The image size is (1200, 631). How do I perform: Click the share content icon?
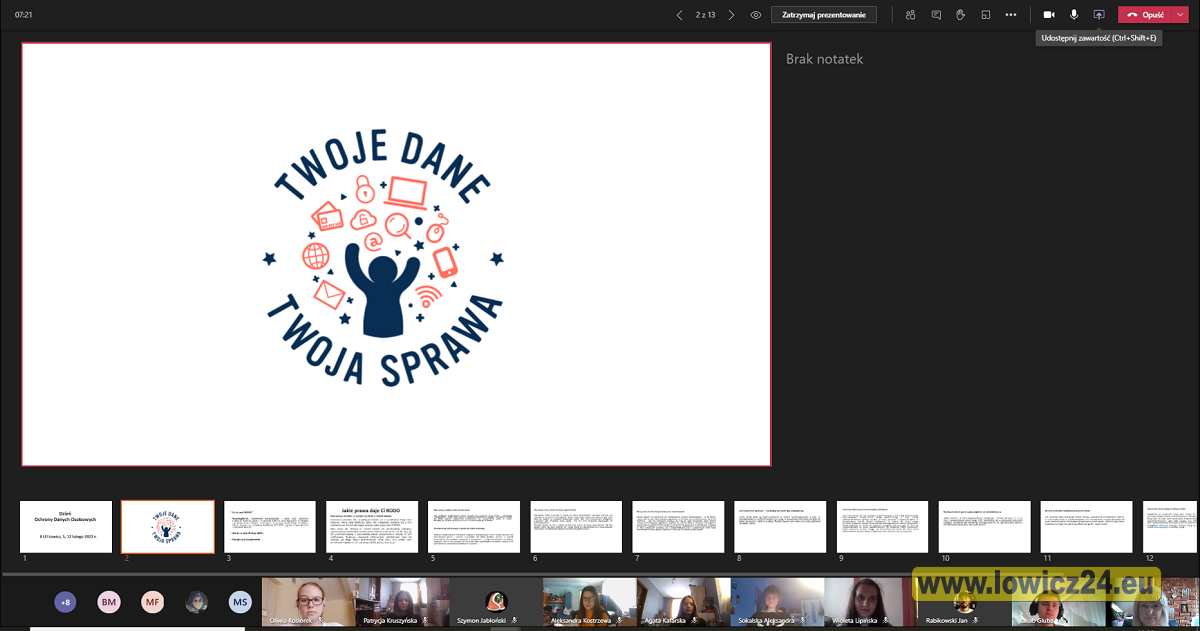click(x=1099, y=15)
